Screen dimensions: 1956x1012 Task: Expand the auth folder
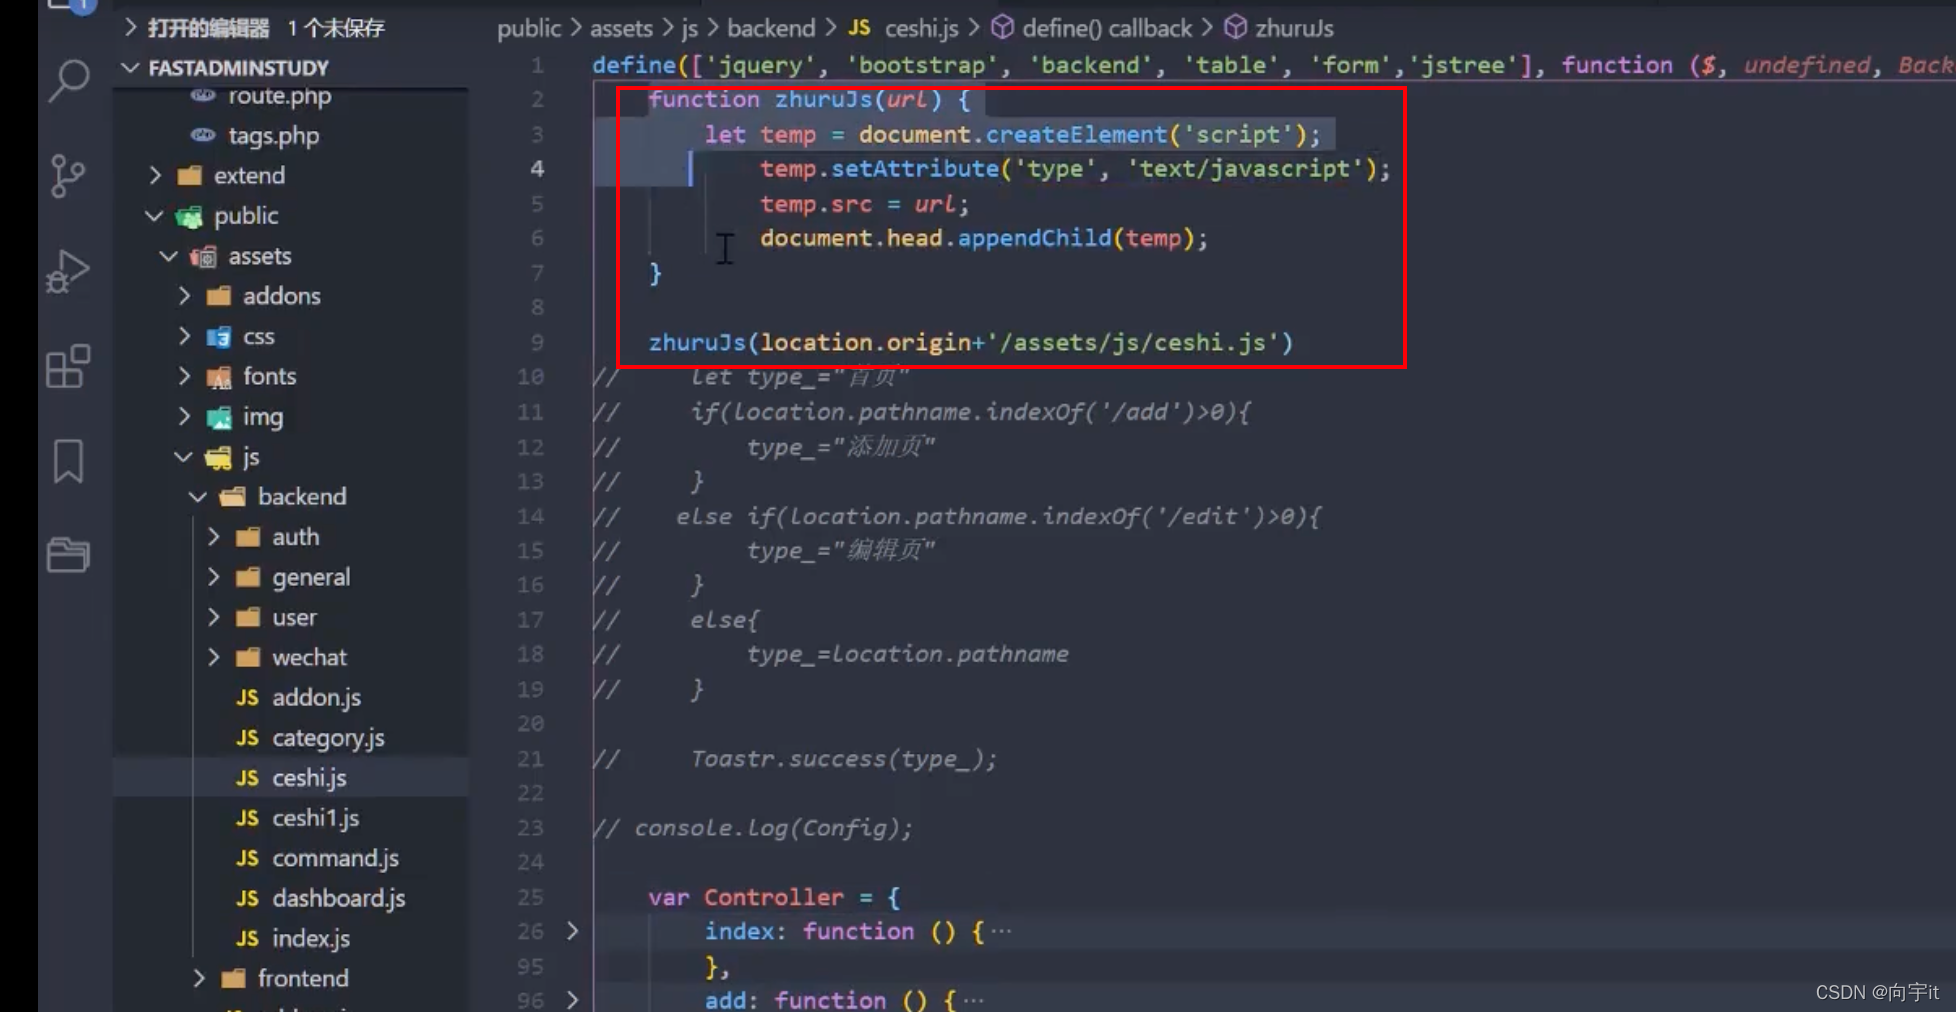pos(213,537)
